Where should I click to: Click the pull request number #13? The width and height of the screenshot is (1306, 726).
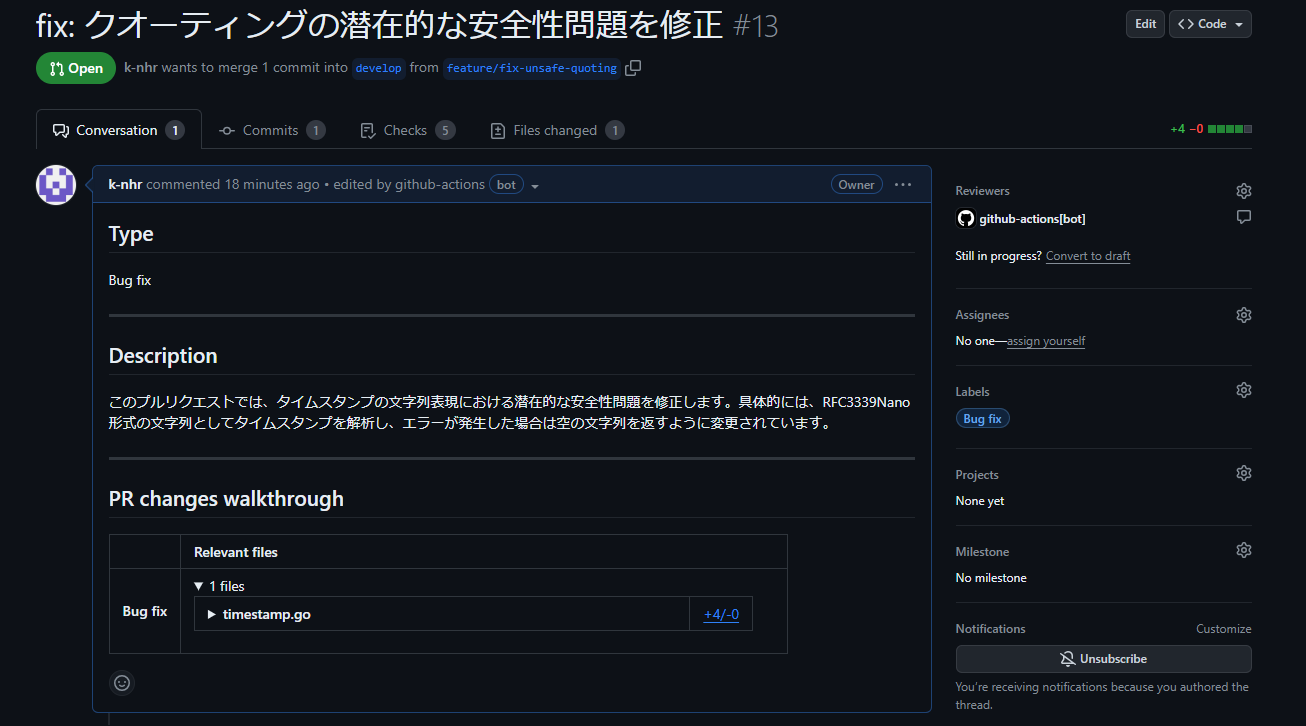point(755,26)
